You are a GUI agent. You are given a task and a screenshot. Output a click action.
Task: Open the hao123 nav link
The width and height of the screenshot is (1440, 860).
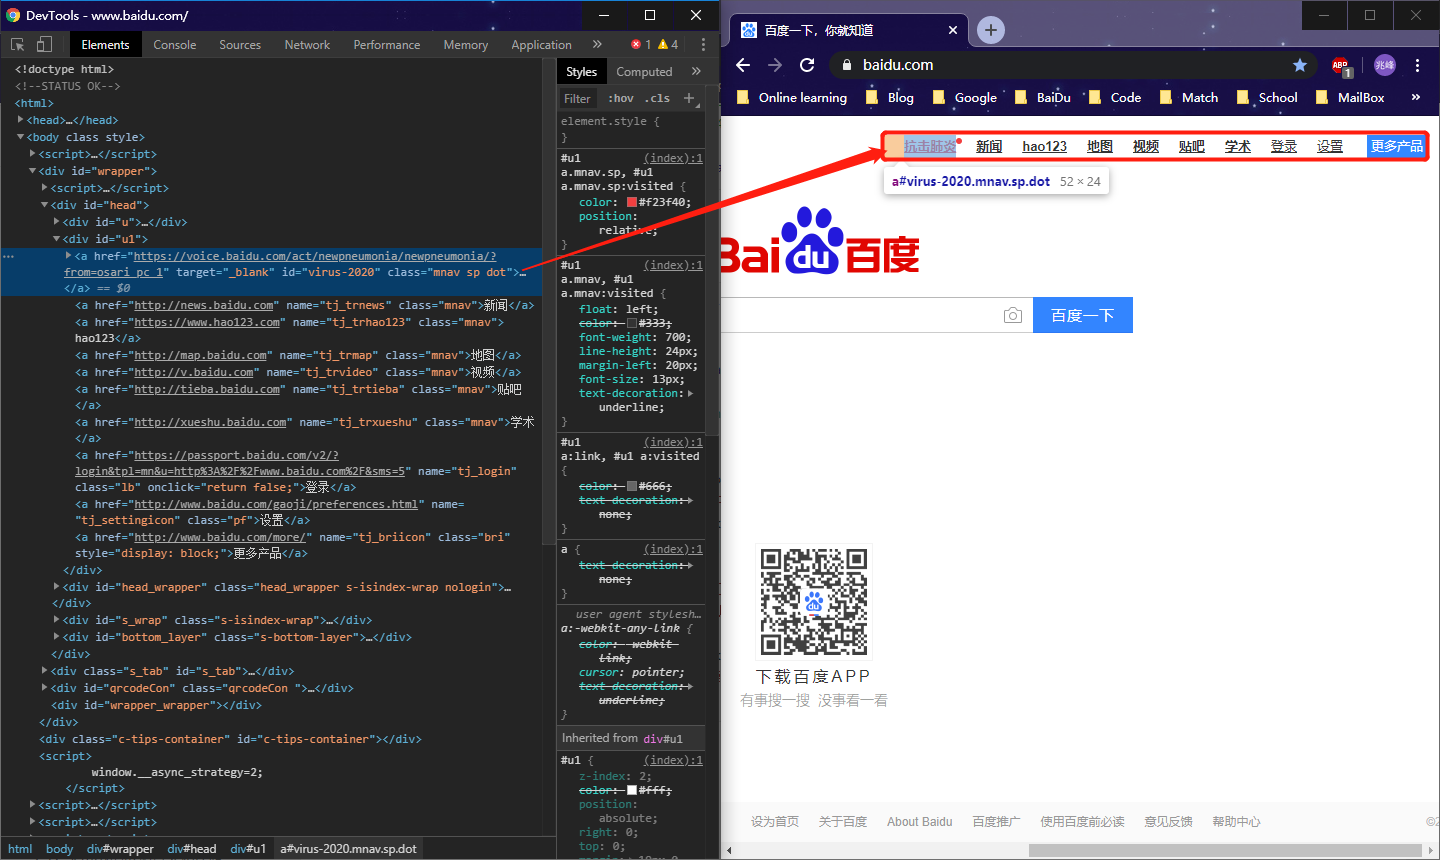coord(1045,146)
